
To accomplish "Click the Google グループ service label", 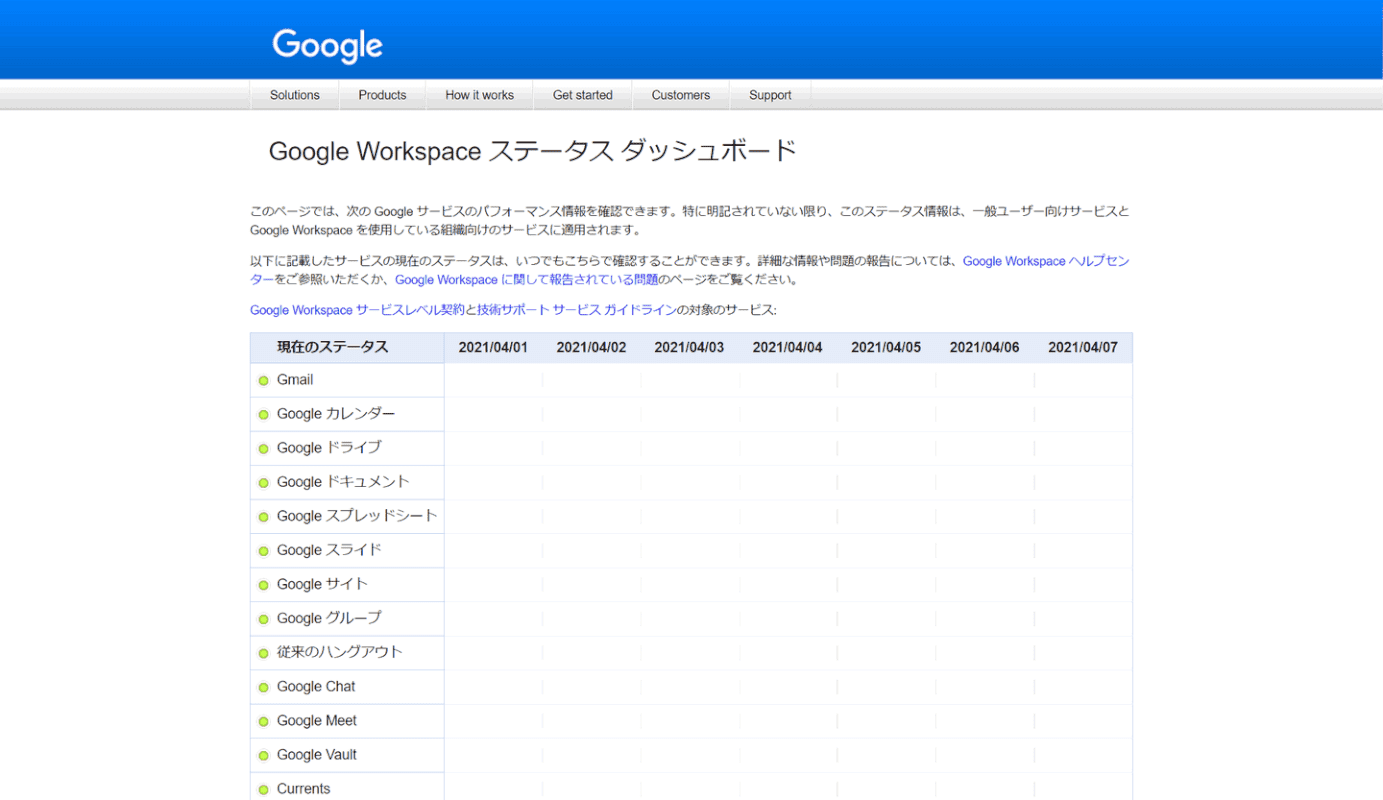I will coord(329,618).
